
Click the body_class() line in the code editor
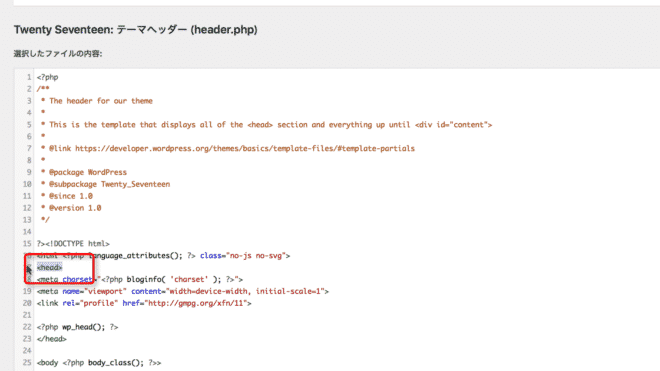tap(99, 363)
